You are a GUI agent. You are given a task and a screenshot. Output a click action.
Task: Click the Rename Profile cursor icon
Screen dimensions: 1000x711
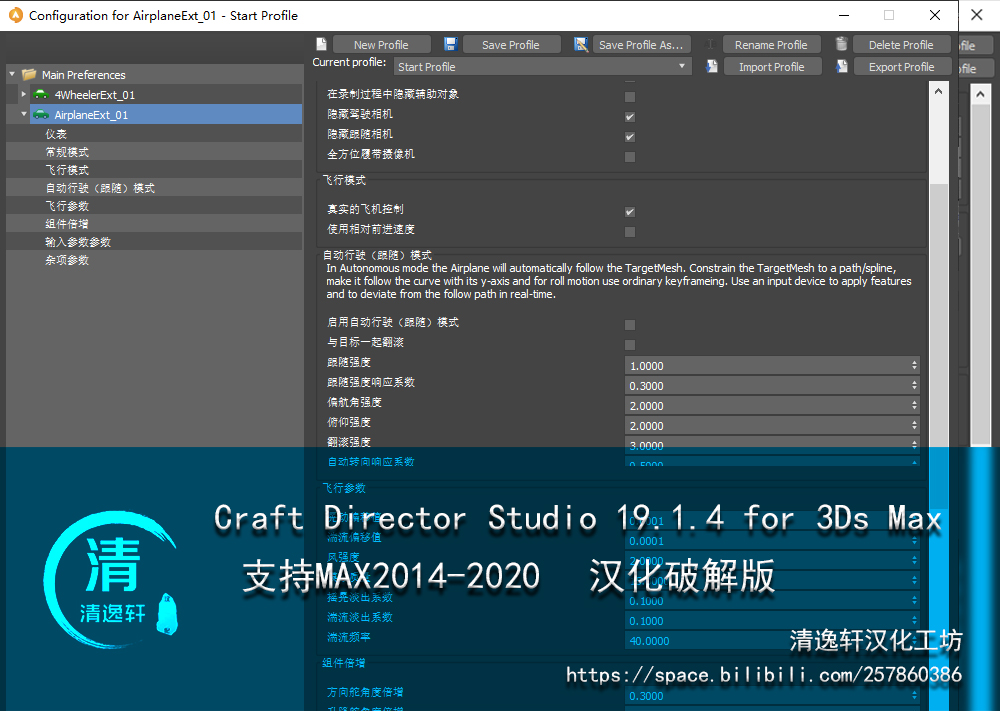click(x=710, y=44)
